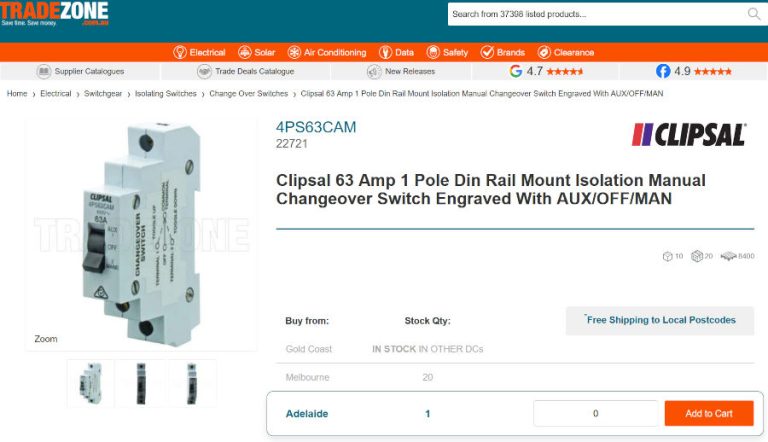Open New Releases section
Image resolution: width=768 pixels, height=442 pixels.
click(x=401, y=72)
